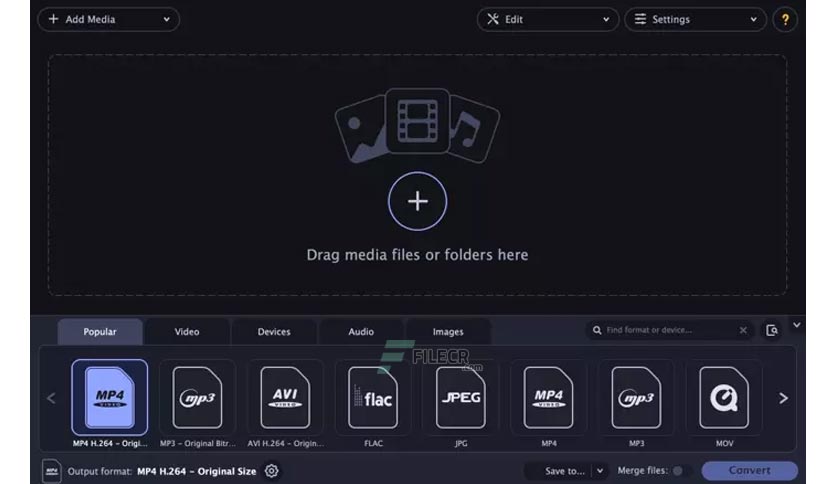Open help via the question mark
The image size is (836, 484).
(x=785, y=19)
